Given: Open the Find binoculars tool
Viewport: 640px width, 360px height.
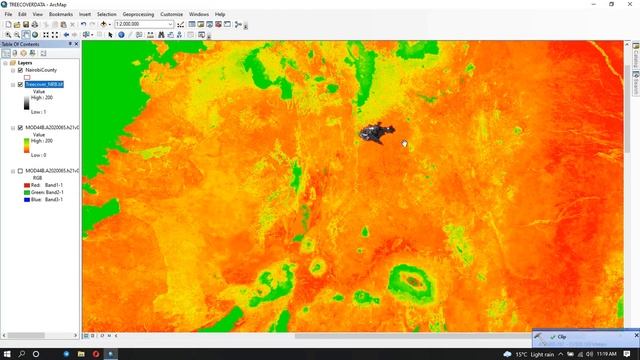Looking at the screenshot, I should pyautogui.click(x=161, y=35).
